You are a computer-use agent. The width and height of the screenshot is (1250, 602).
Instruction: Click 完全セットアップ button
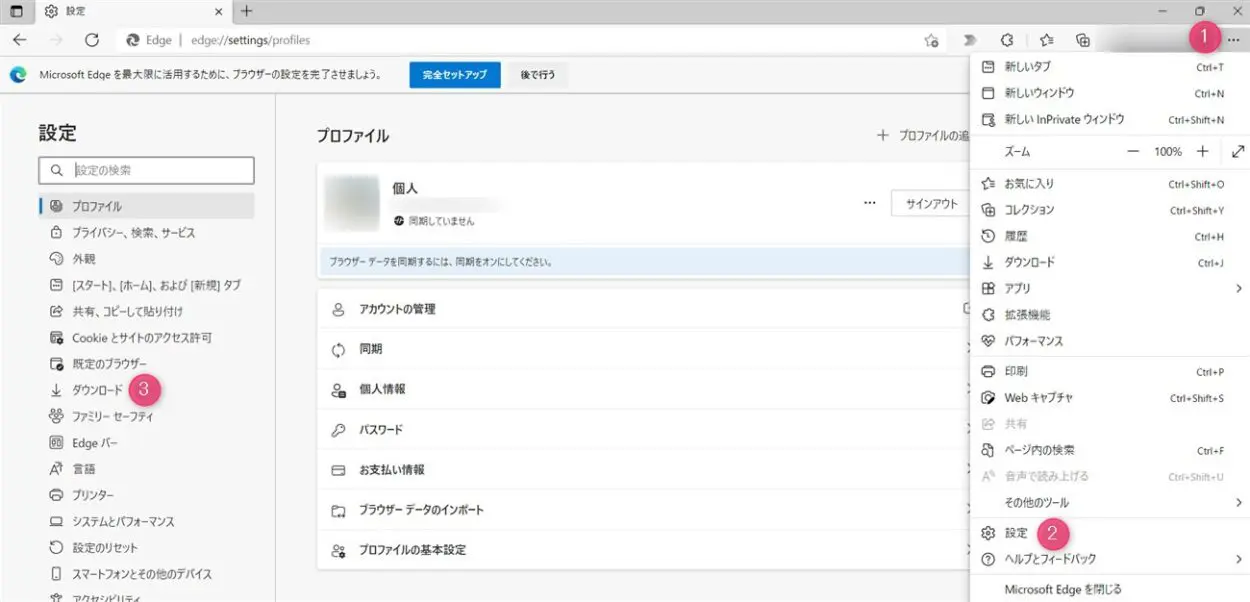(455, 75)
